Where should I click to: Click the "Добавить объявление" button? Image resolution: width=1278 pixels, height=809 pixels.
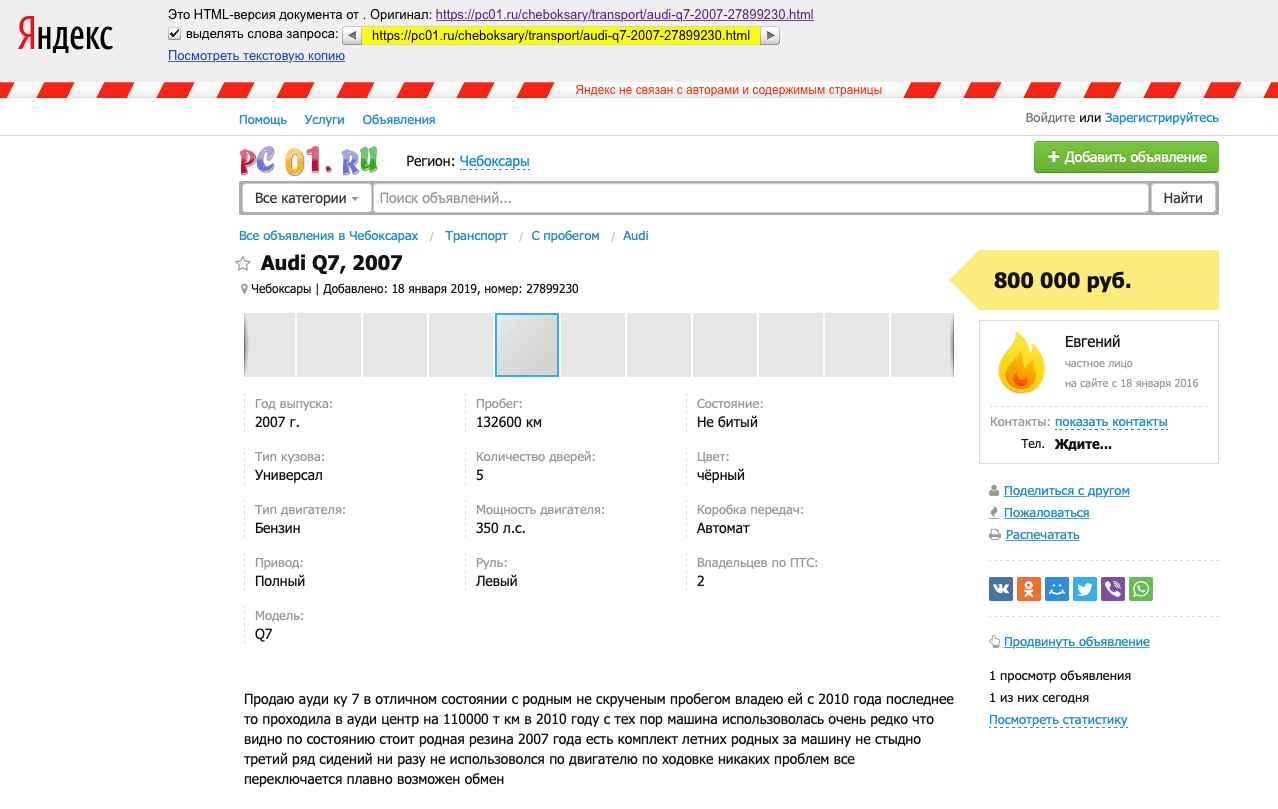pyautogui.click(x=1126, y=157)
